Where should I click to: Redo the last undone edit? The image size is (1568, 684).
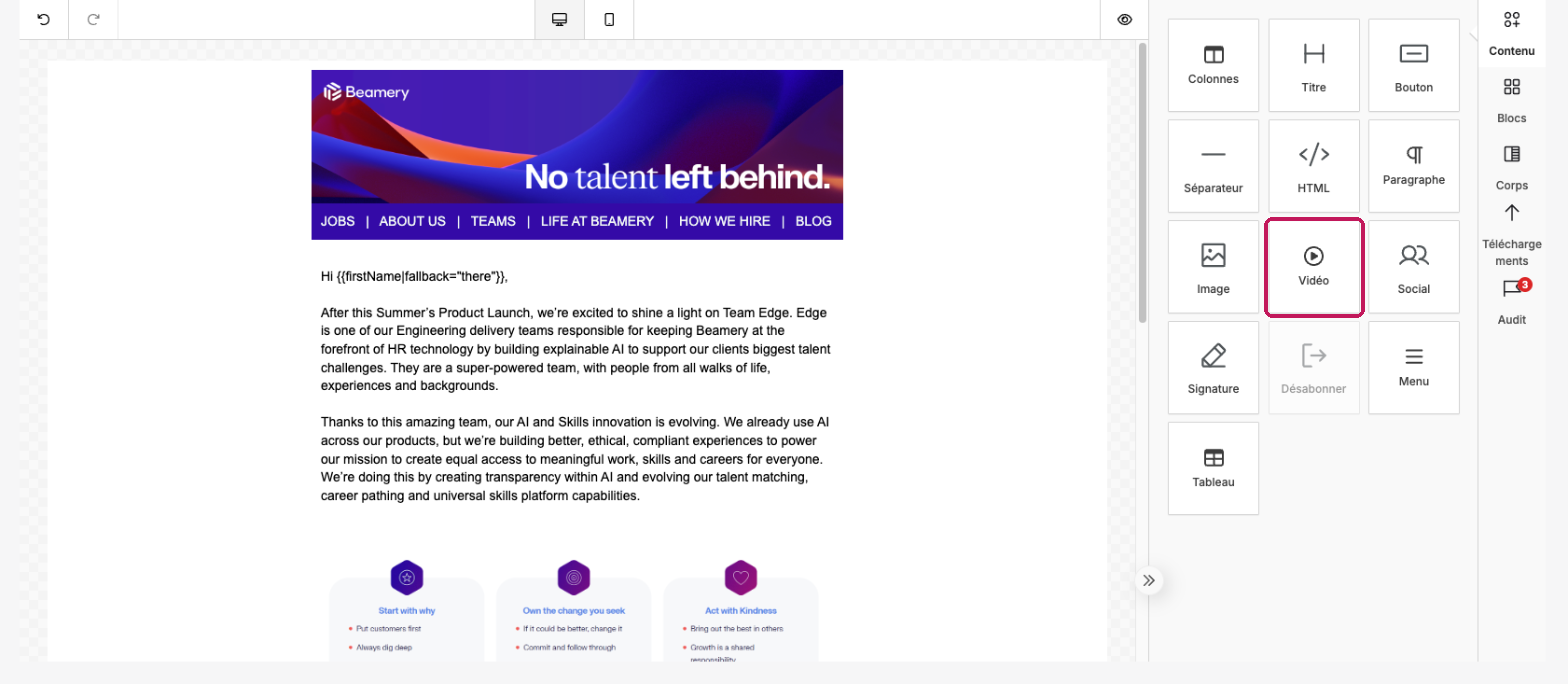93,19
